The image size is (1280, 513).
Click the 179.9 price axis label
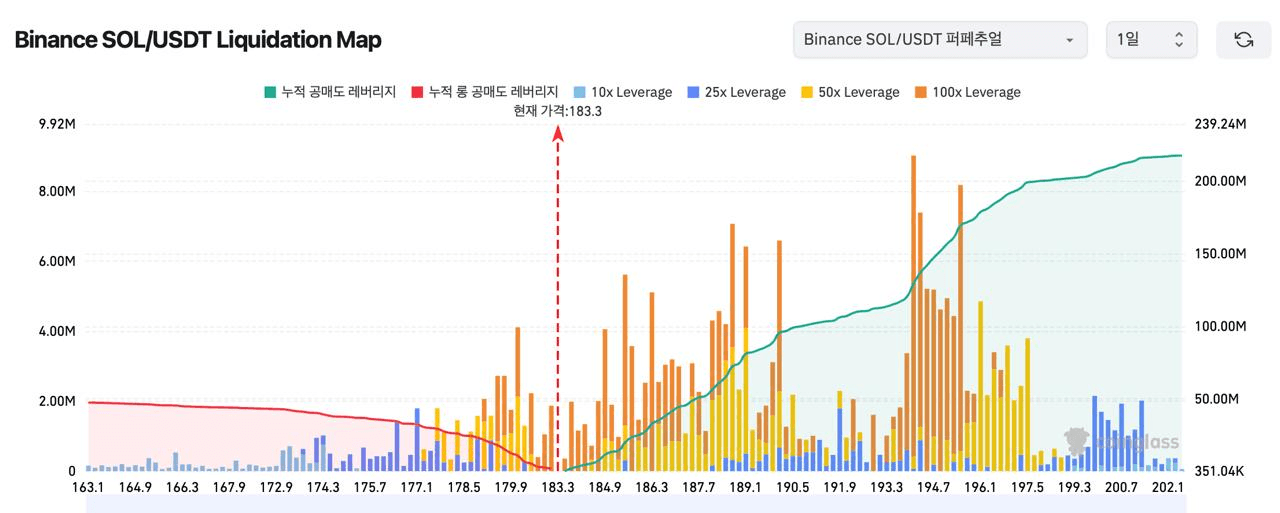pos(511,488)
